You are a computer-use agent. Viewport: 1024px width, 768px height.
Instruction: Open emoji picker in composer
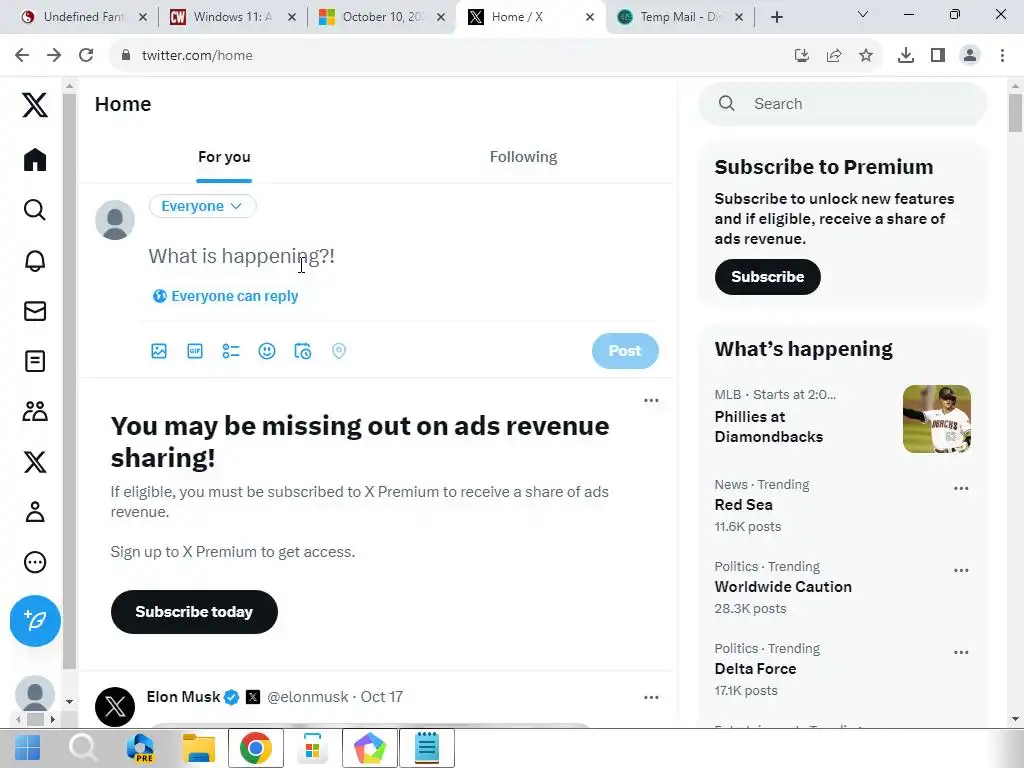click(266, 351)
